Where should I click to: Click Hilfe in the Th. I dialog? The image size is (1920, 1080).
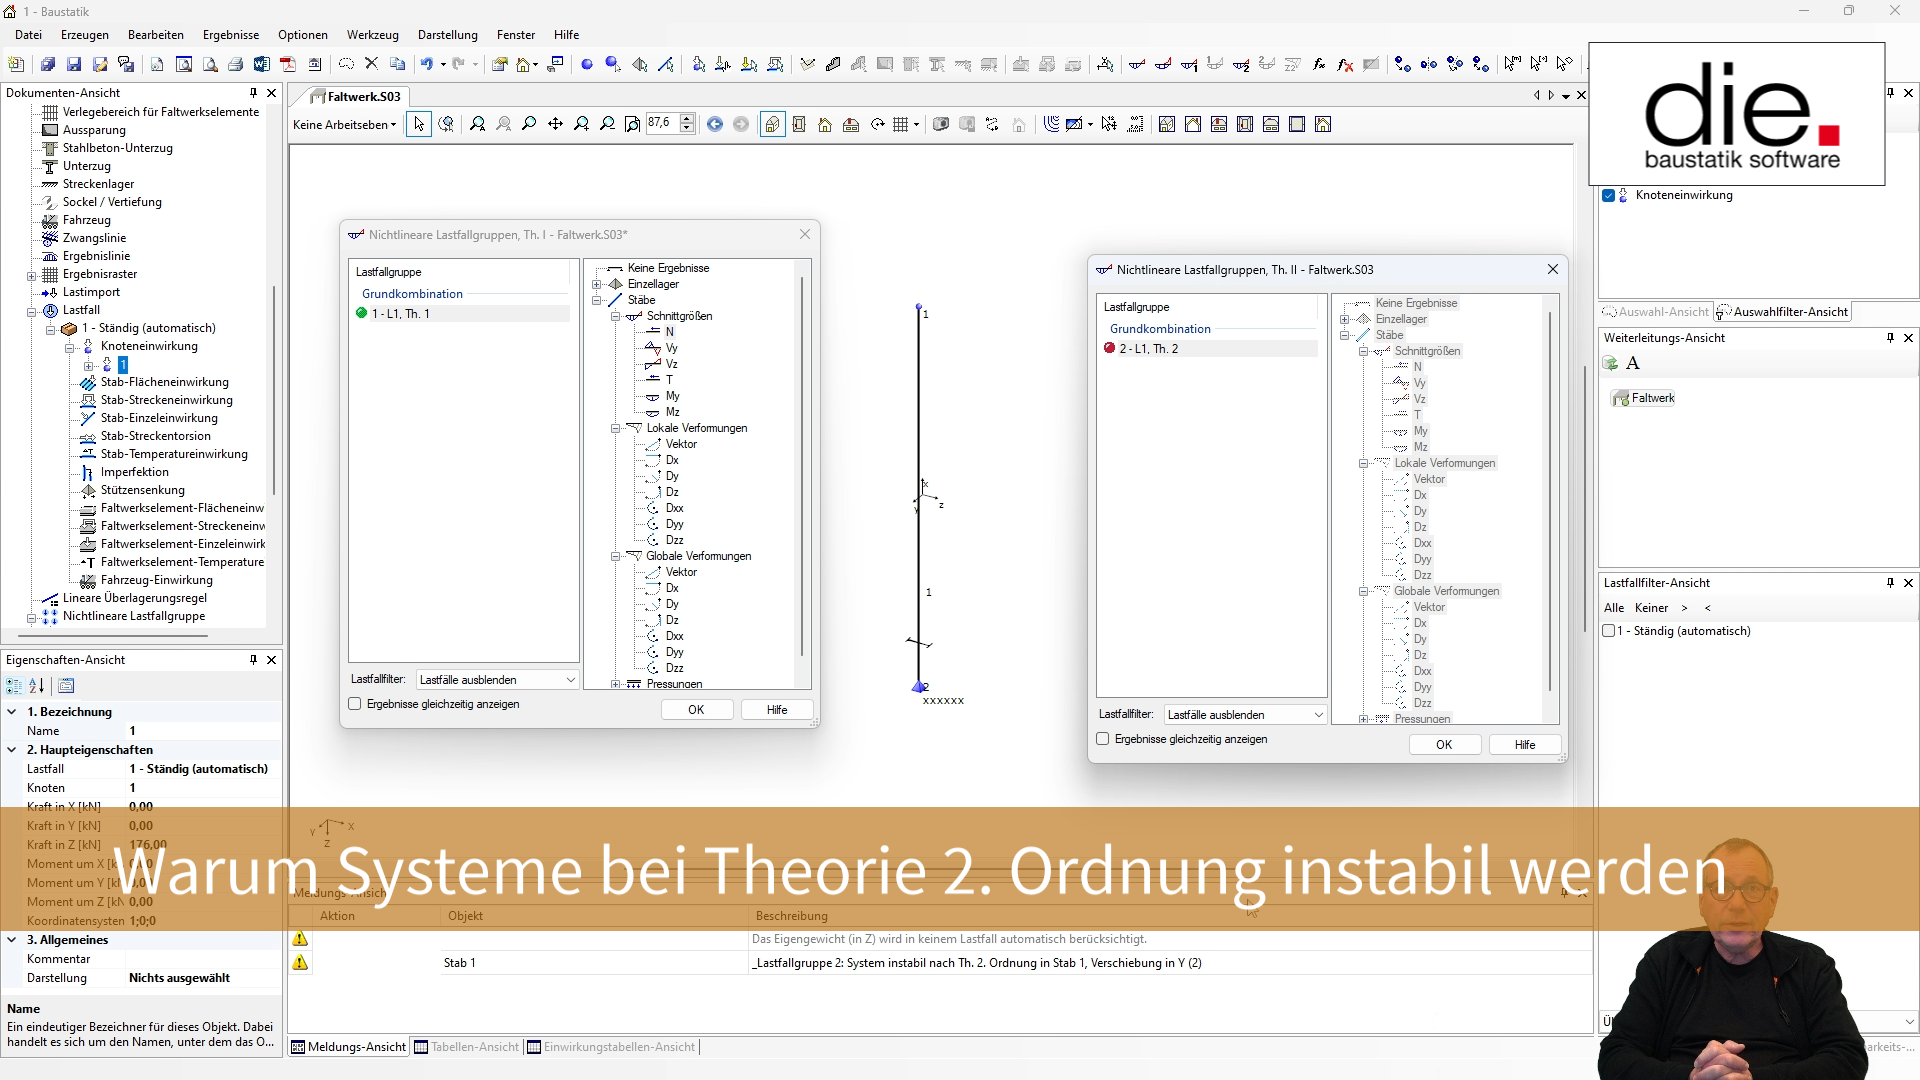777,710
